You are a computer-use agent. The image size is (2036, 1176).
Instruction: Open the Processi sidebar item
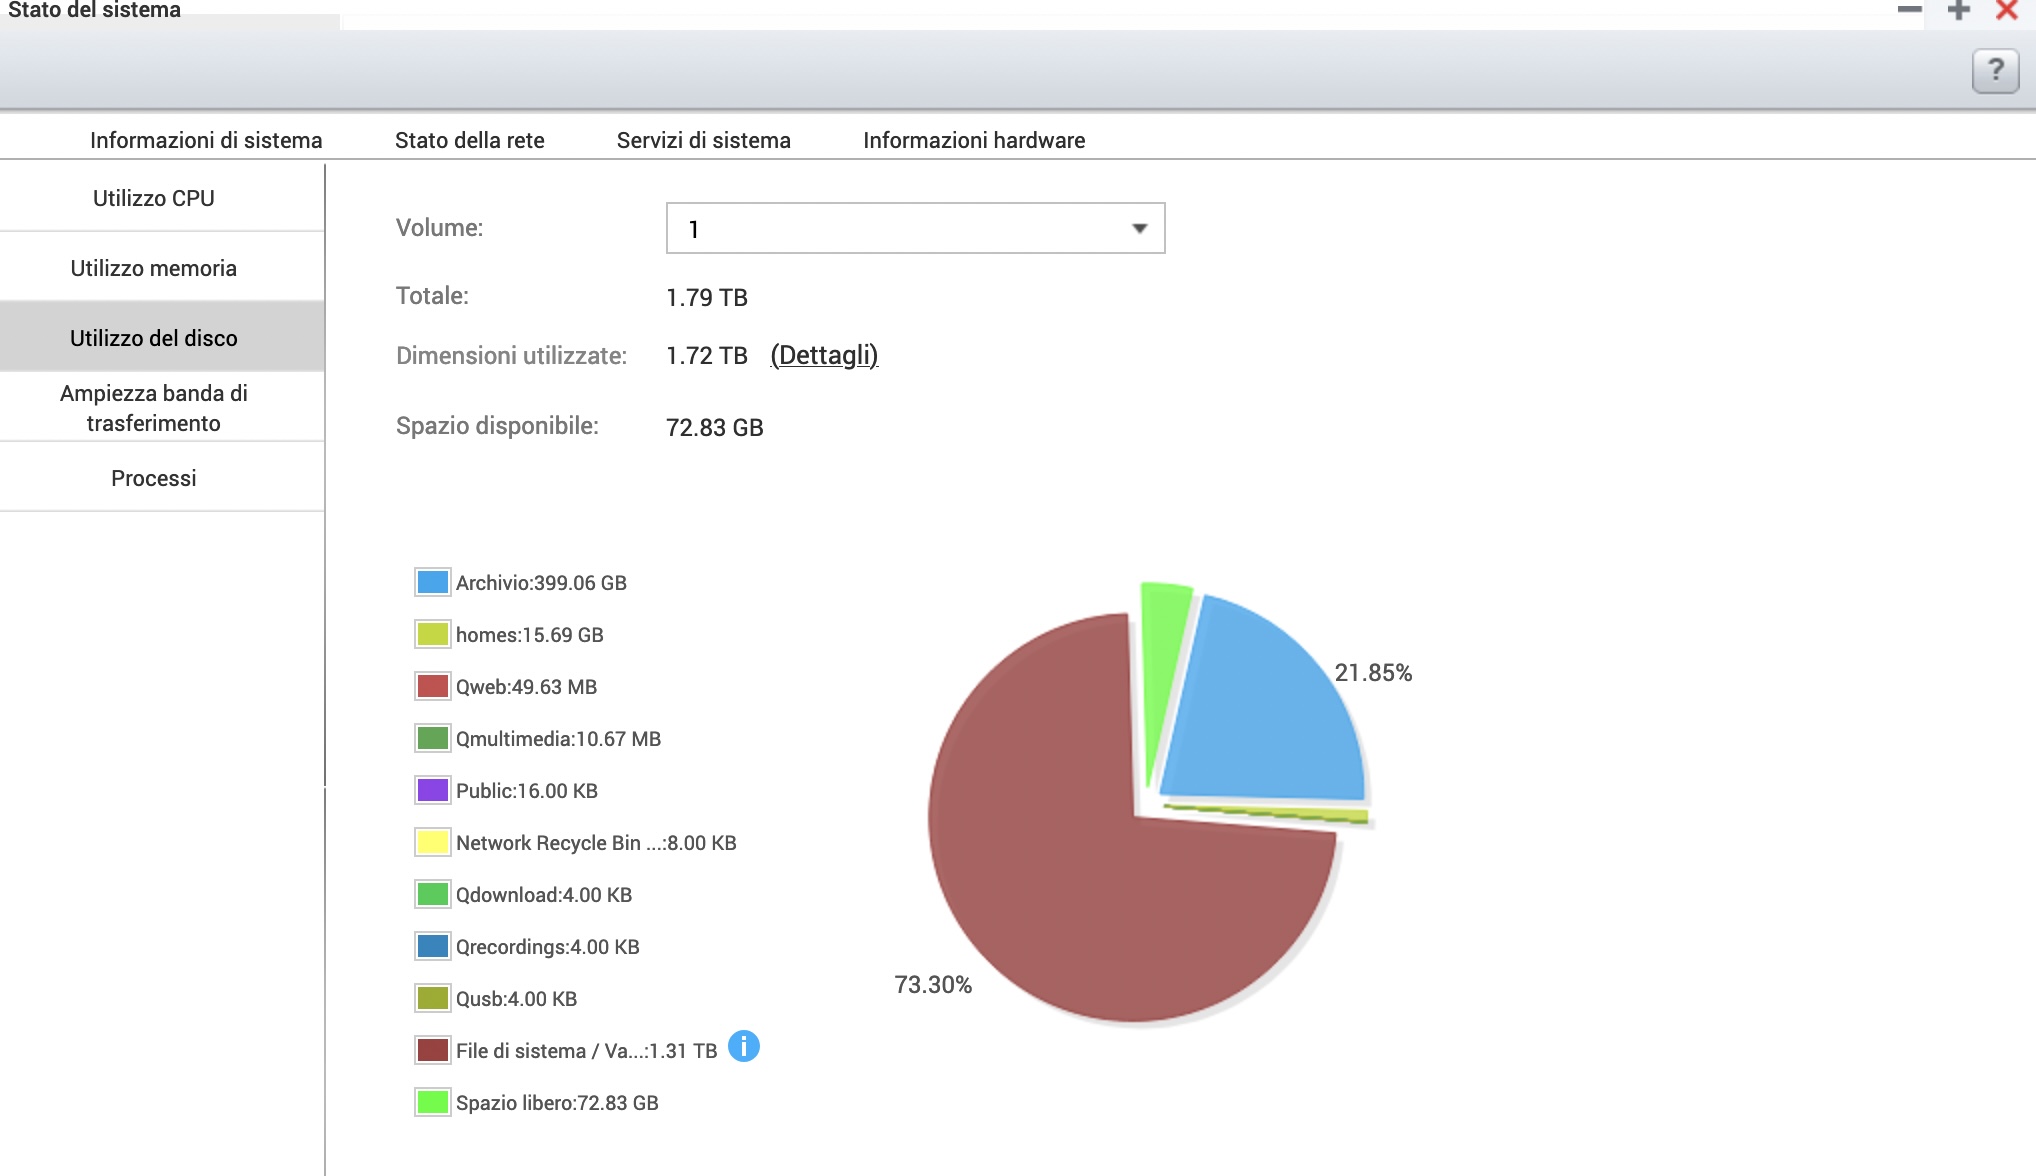(154, 478)
